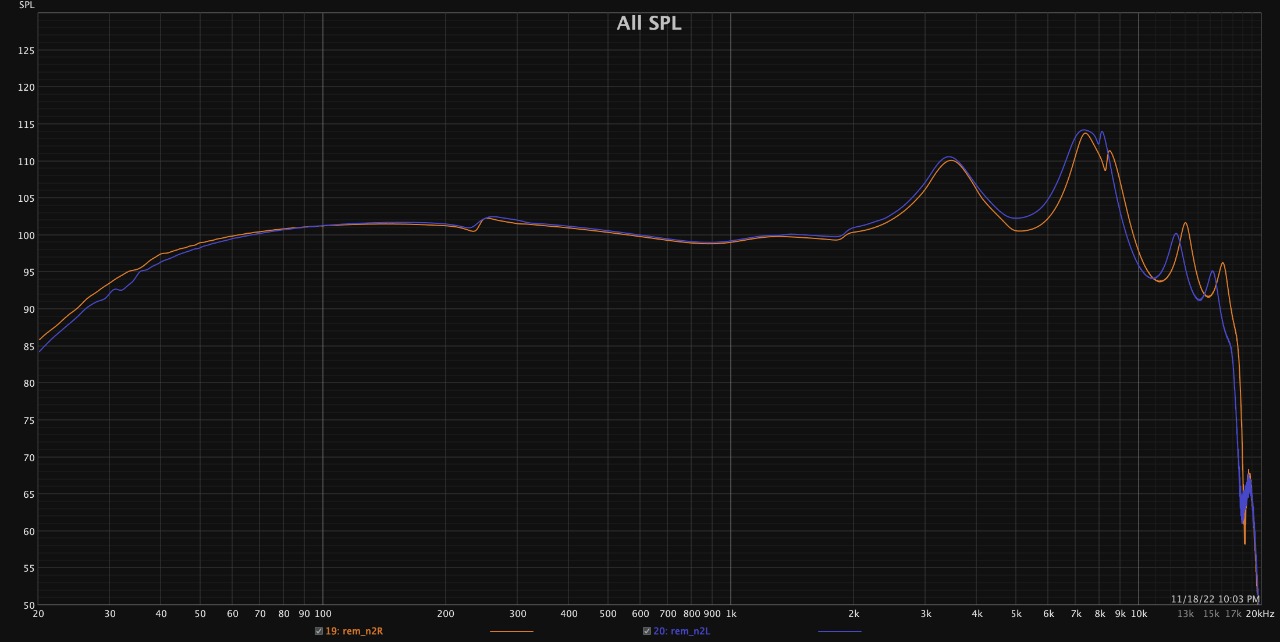Click the orange line sample for rem_n2R
The height and width of the screenshot is (642, 1280).
coord(511,631)
